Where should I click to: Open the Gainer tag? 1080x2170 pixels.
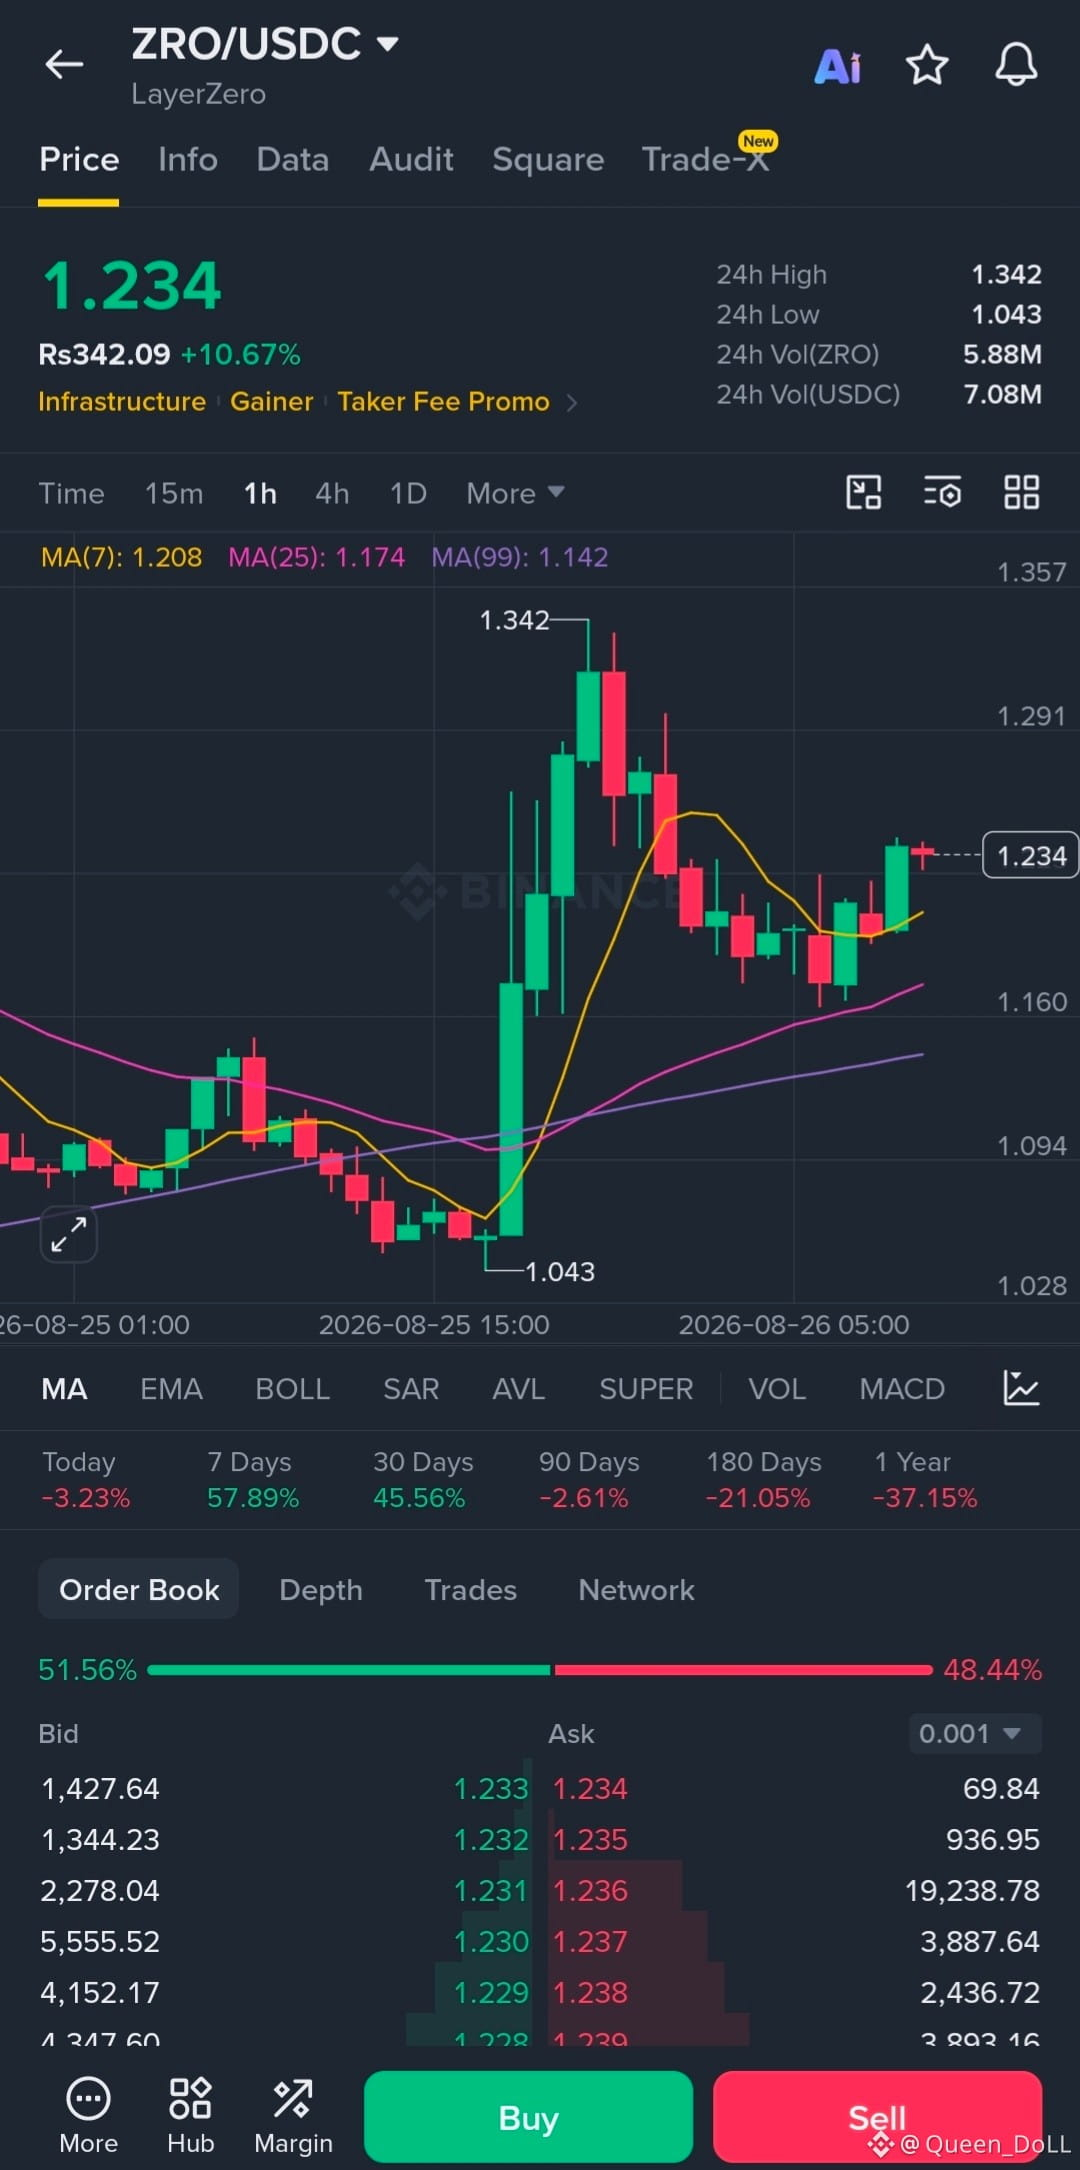(x=272, y=402)
